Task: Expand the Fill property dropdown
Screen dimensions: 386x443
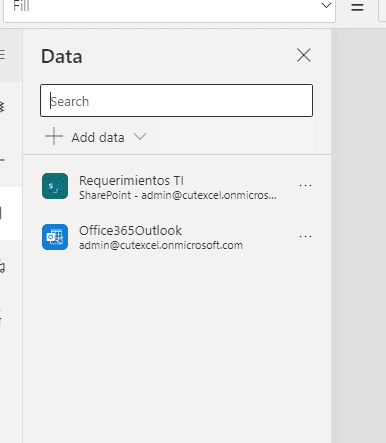Action: (x=326, y=5)
